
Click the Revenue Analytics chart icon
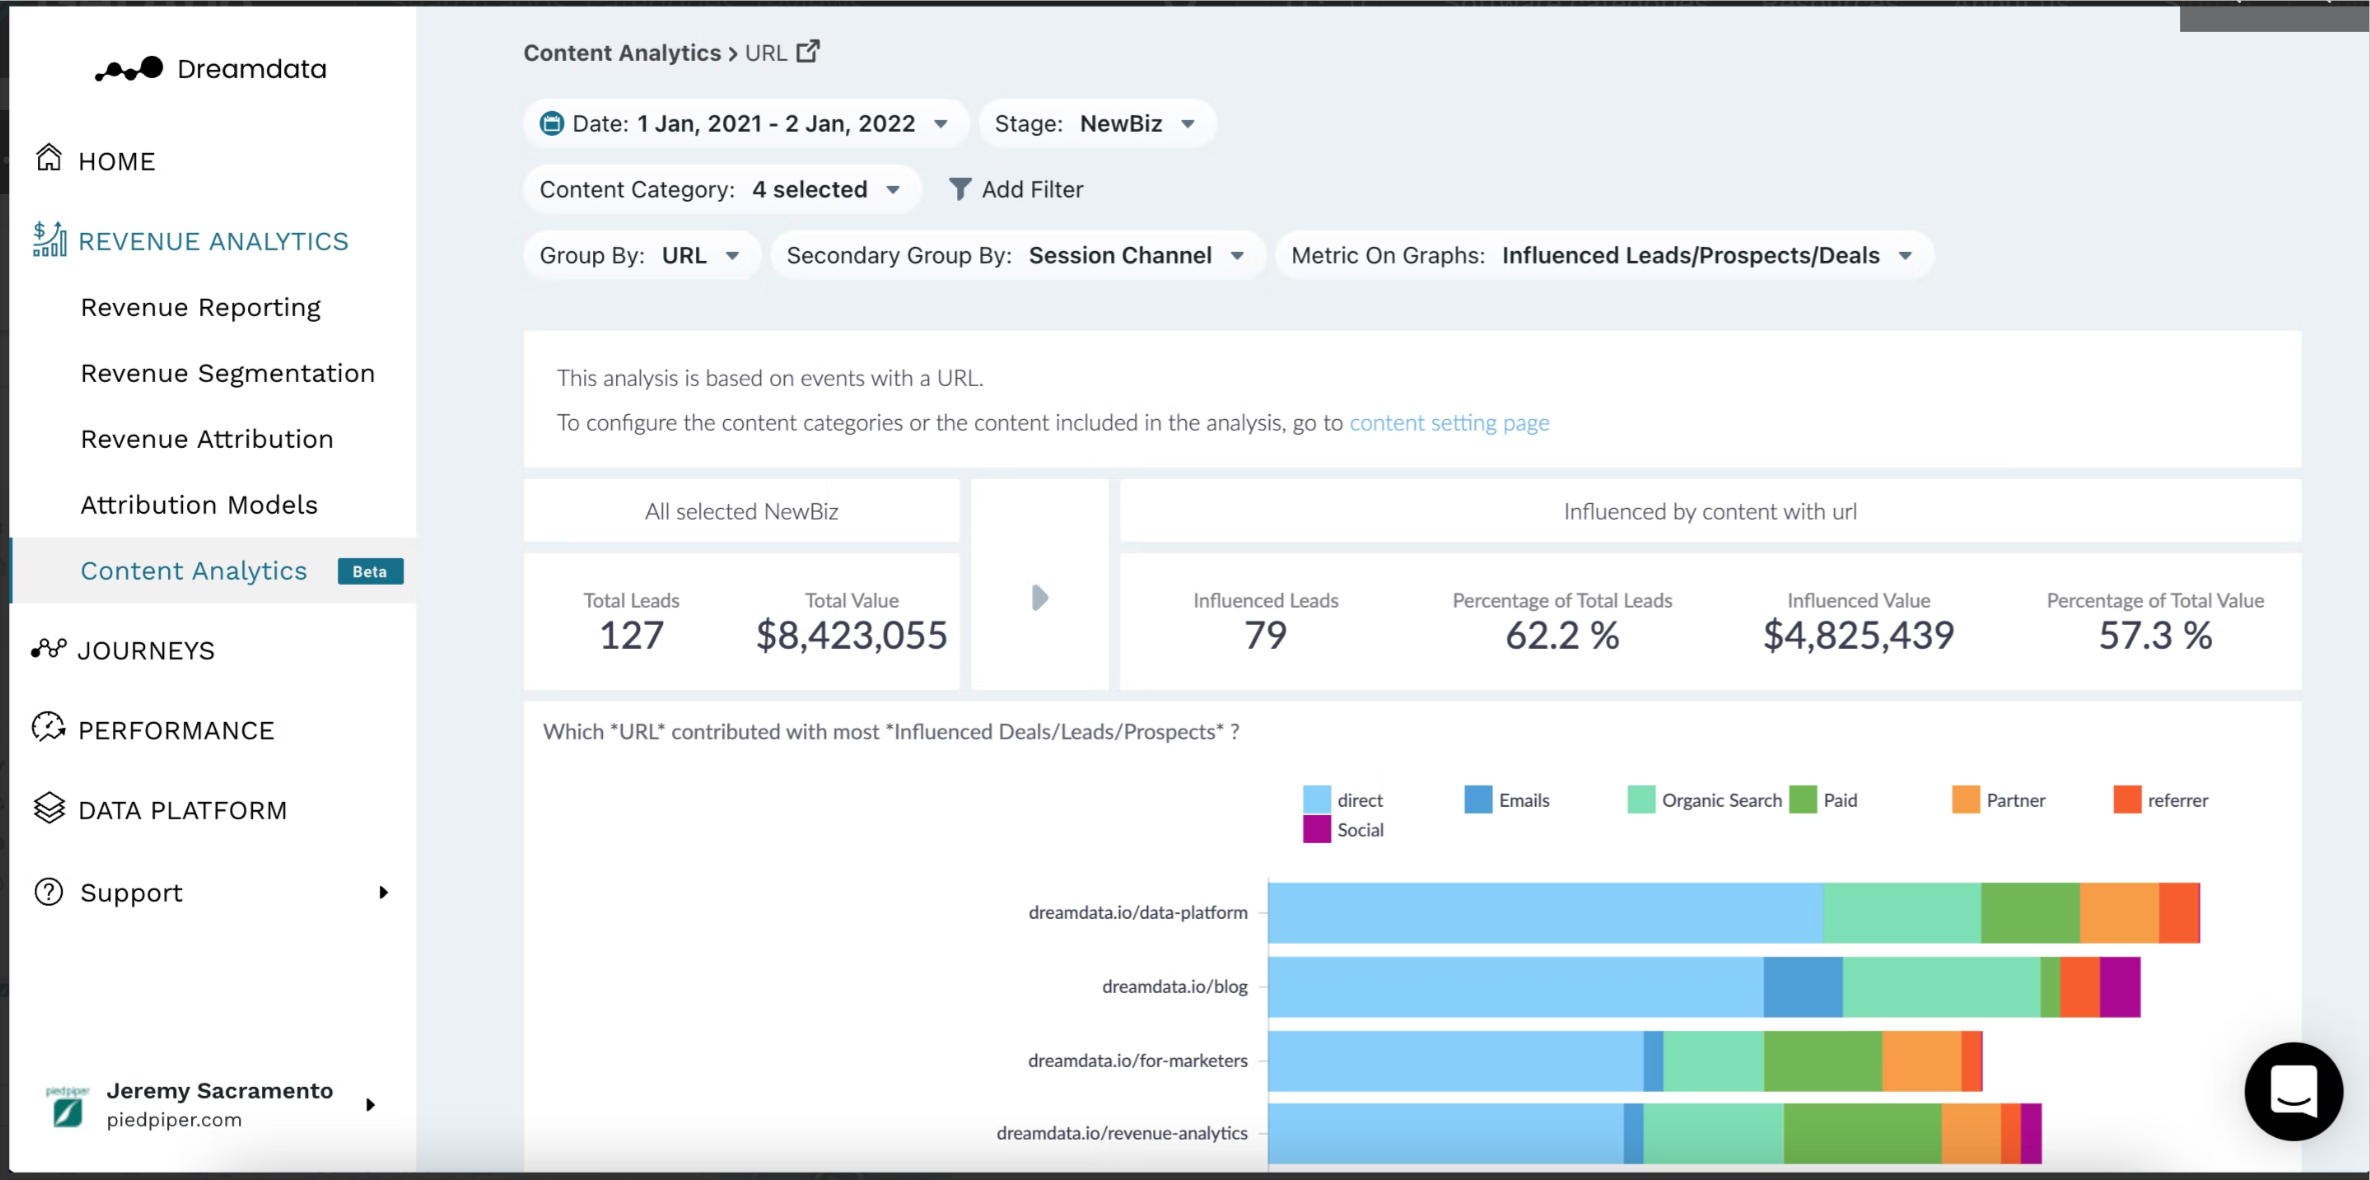[49, 240]
